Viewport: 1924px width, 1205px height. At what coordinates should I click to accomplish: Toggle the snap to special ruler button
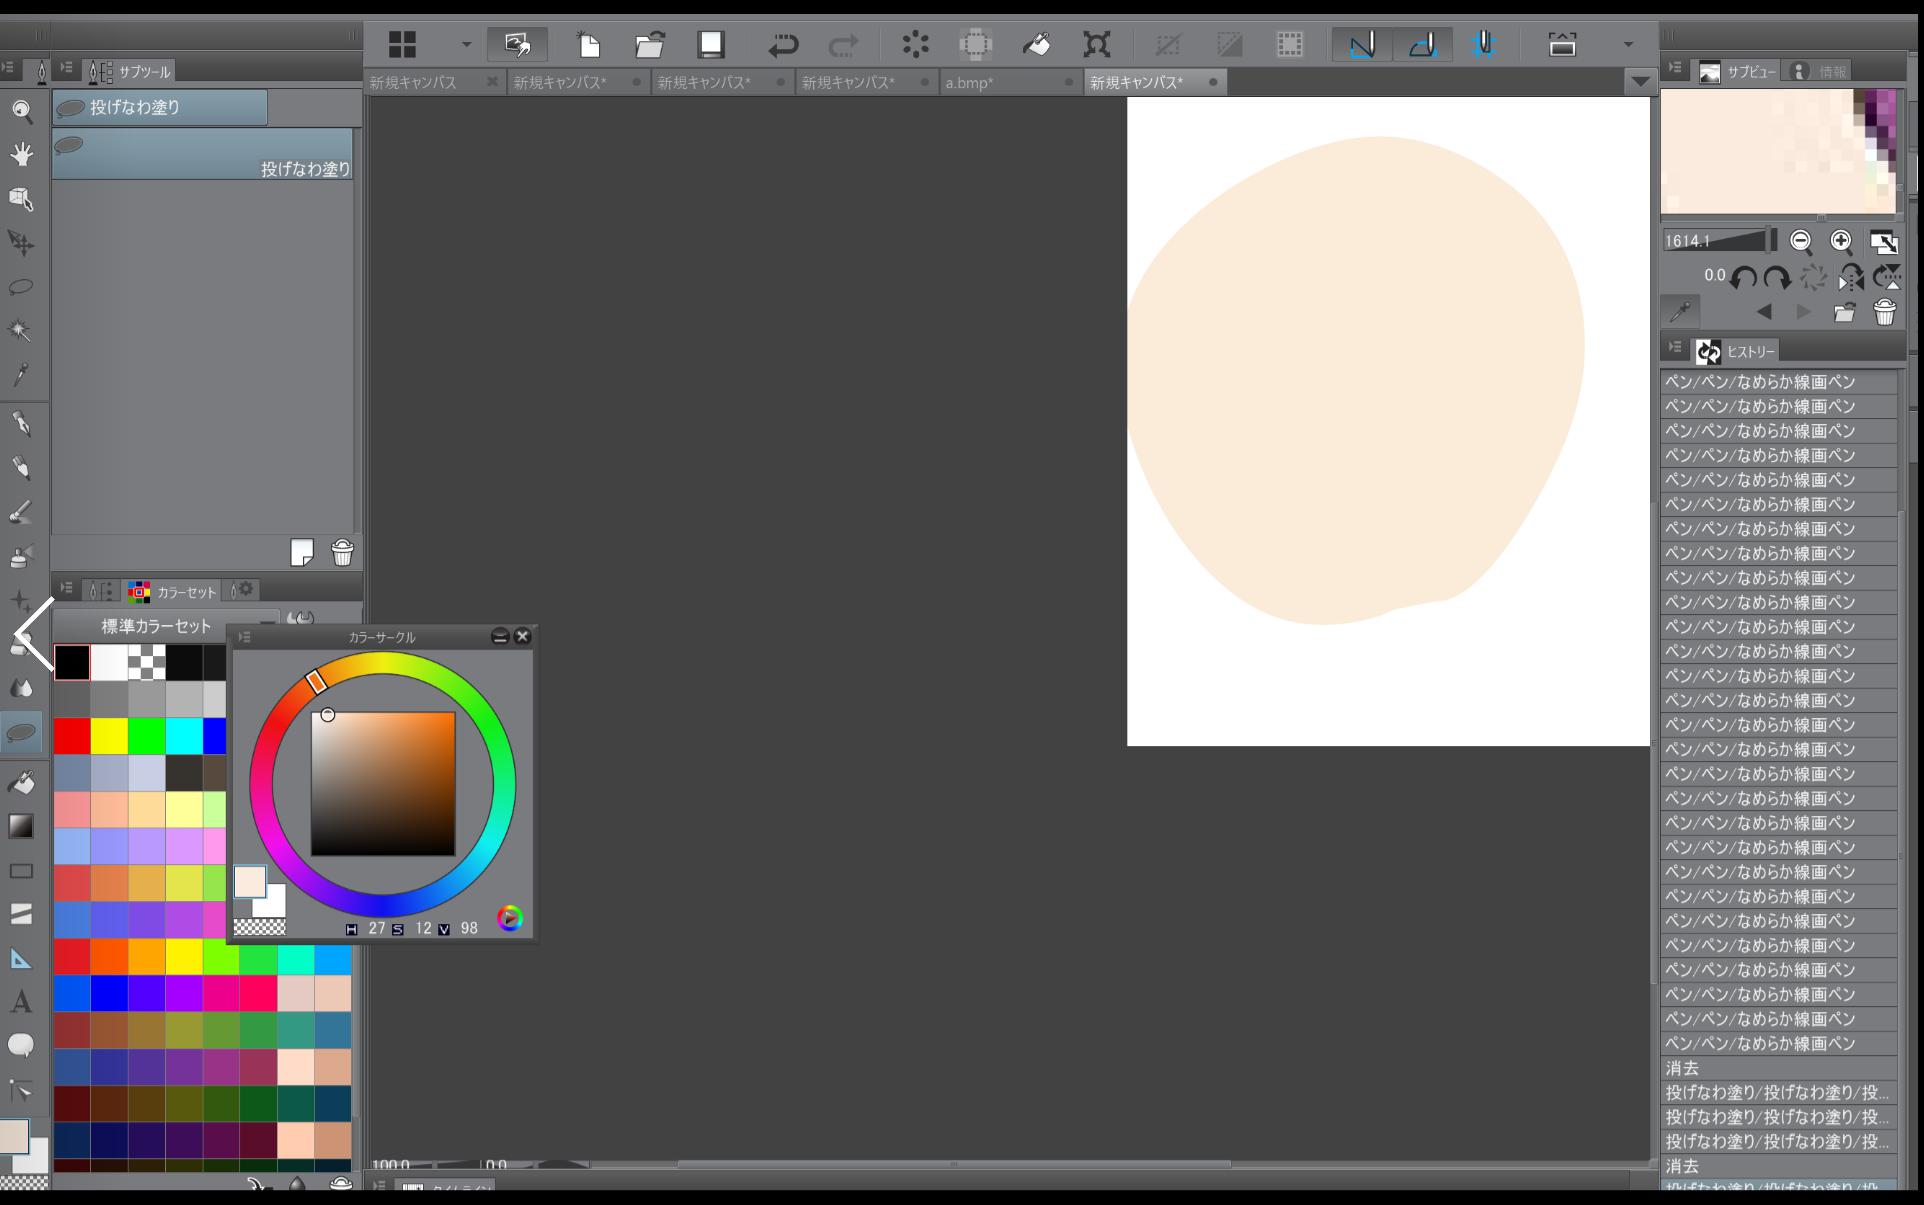coord(1422,44)
